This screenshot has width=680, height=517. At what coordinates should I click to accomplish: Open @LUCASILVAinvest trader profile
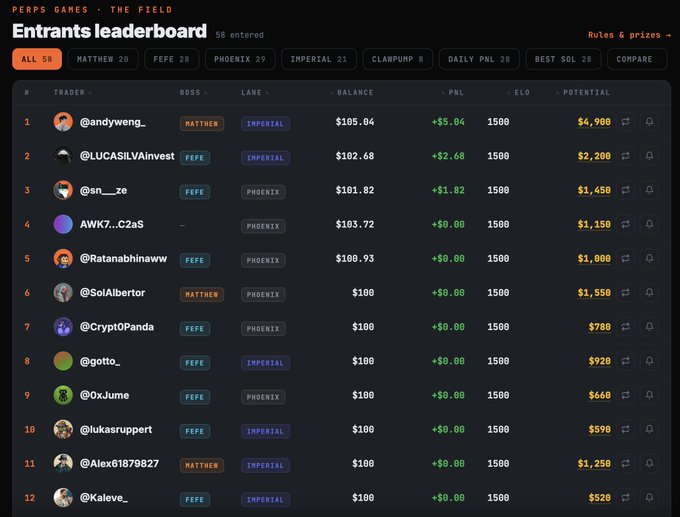(x=127, y=156)
